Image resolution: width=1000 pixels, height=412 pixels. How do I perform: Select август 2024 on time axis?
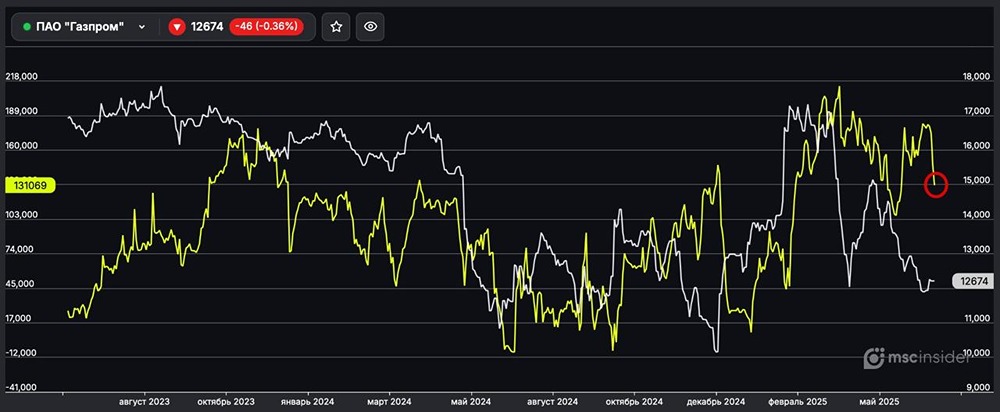552,402
